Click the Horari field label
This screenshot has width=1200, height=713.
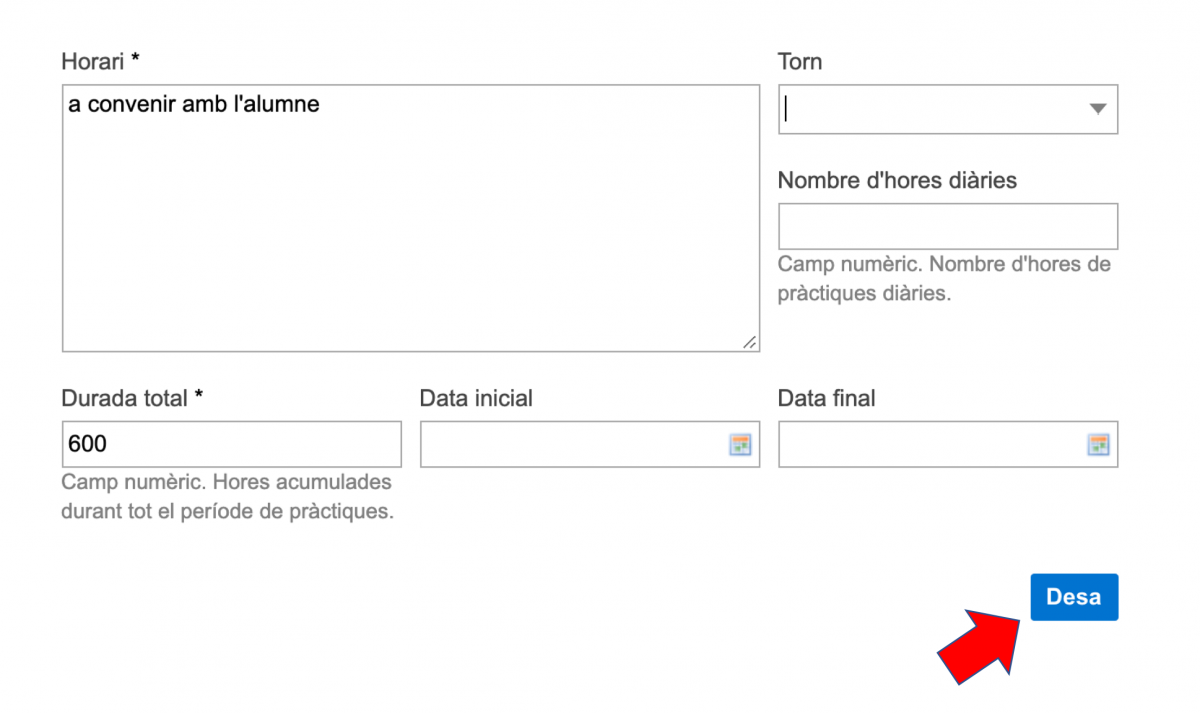94,62
